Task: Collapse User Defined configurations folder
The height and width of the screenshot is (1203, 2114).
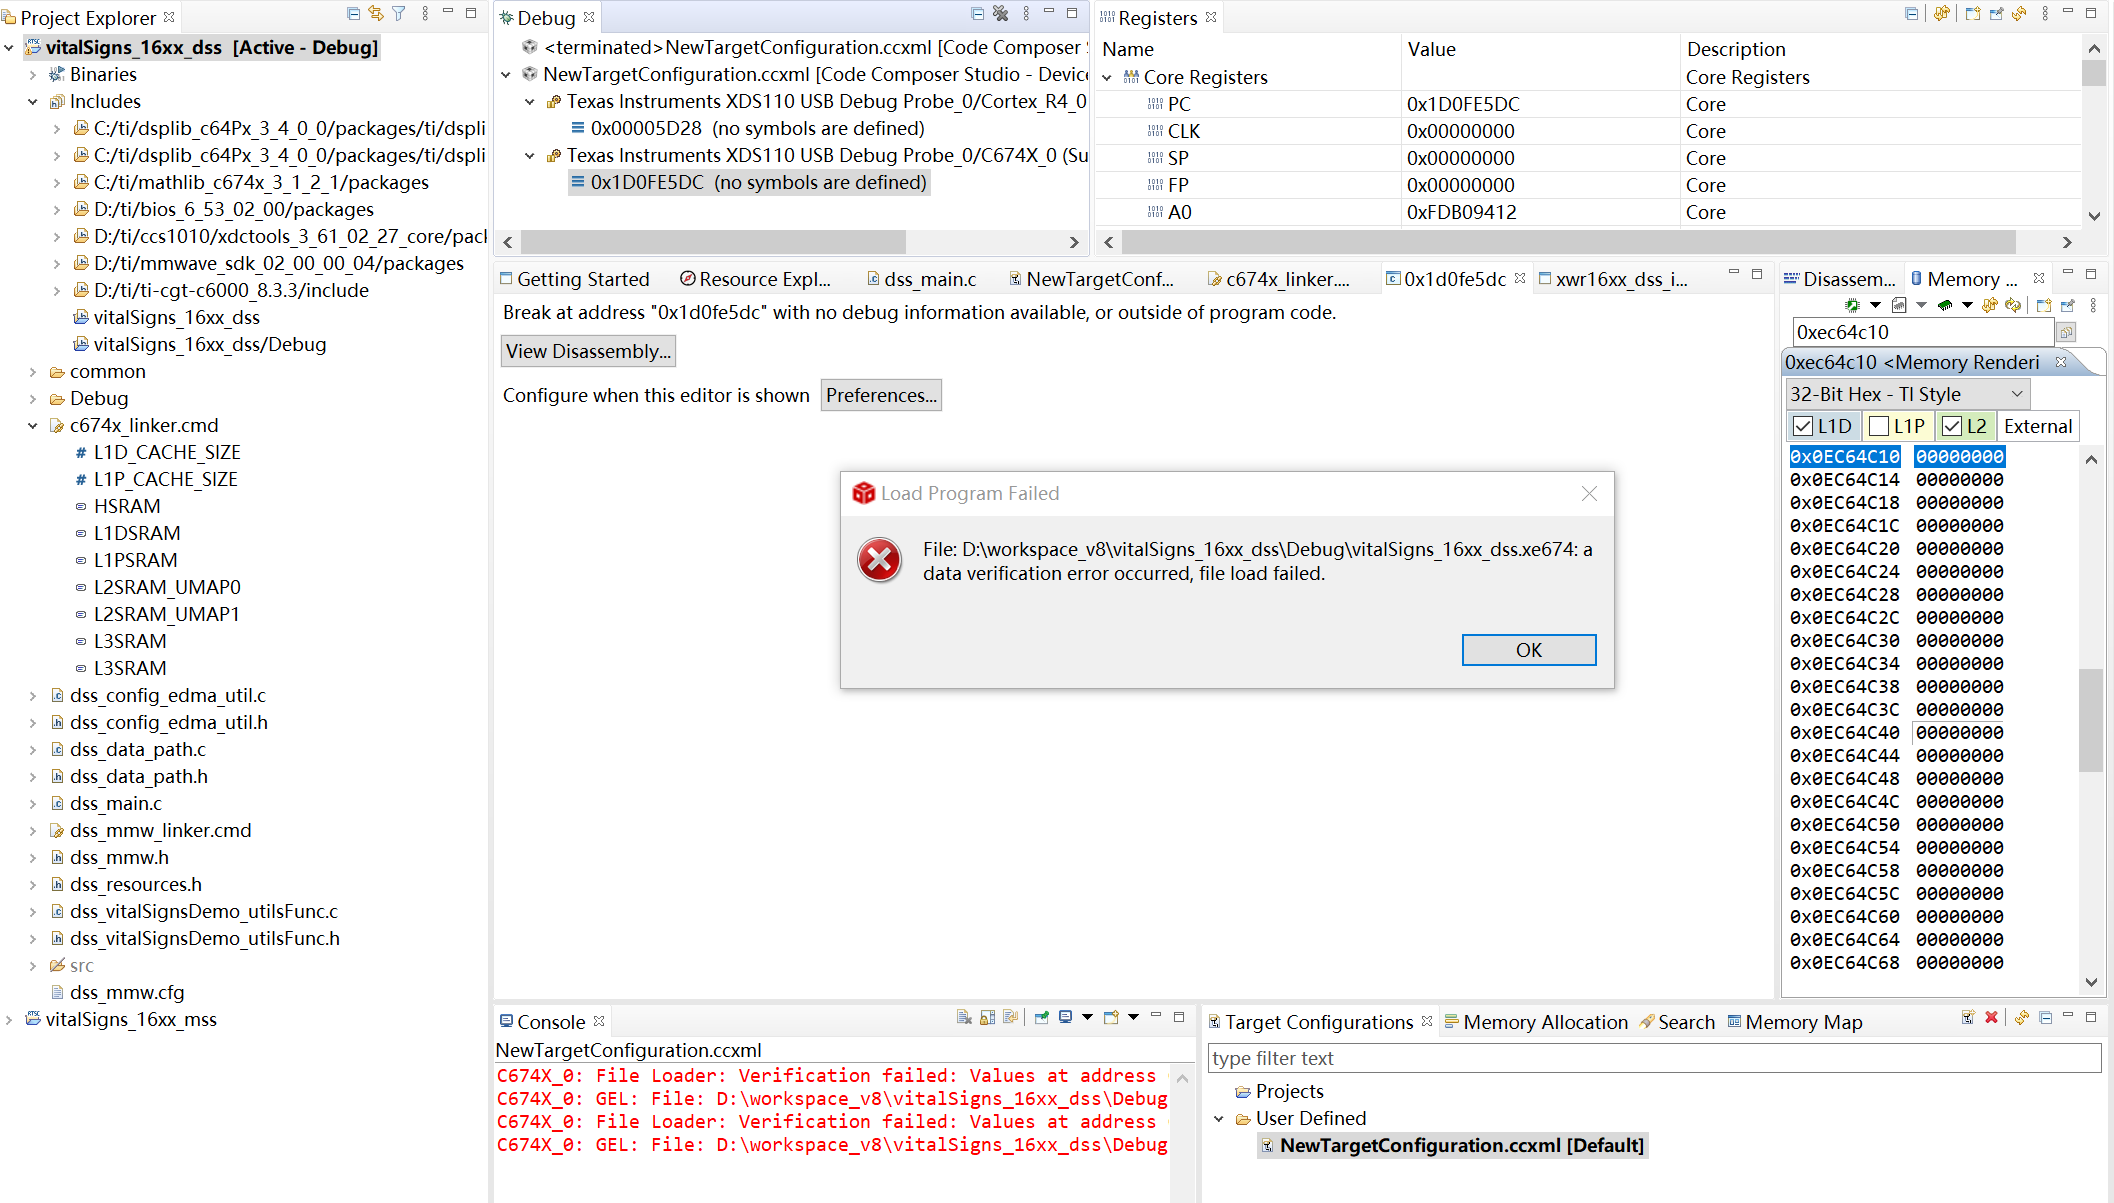Action: point(1219,1119)
